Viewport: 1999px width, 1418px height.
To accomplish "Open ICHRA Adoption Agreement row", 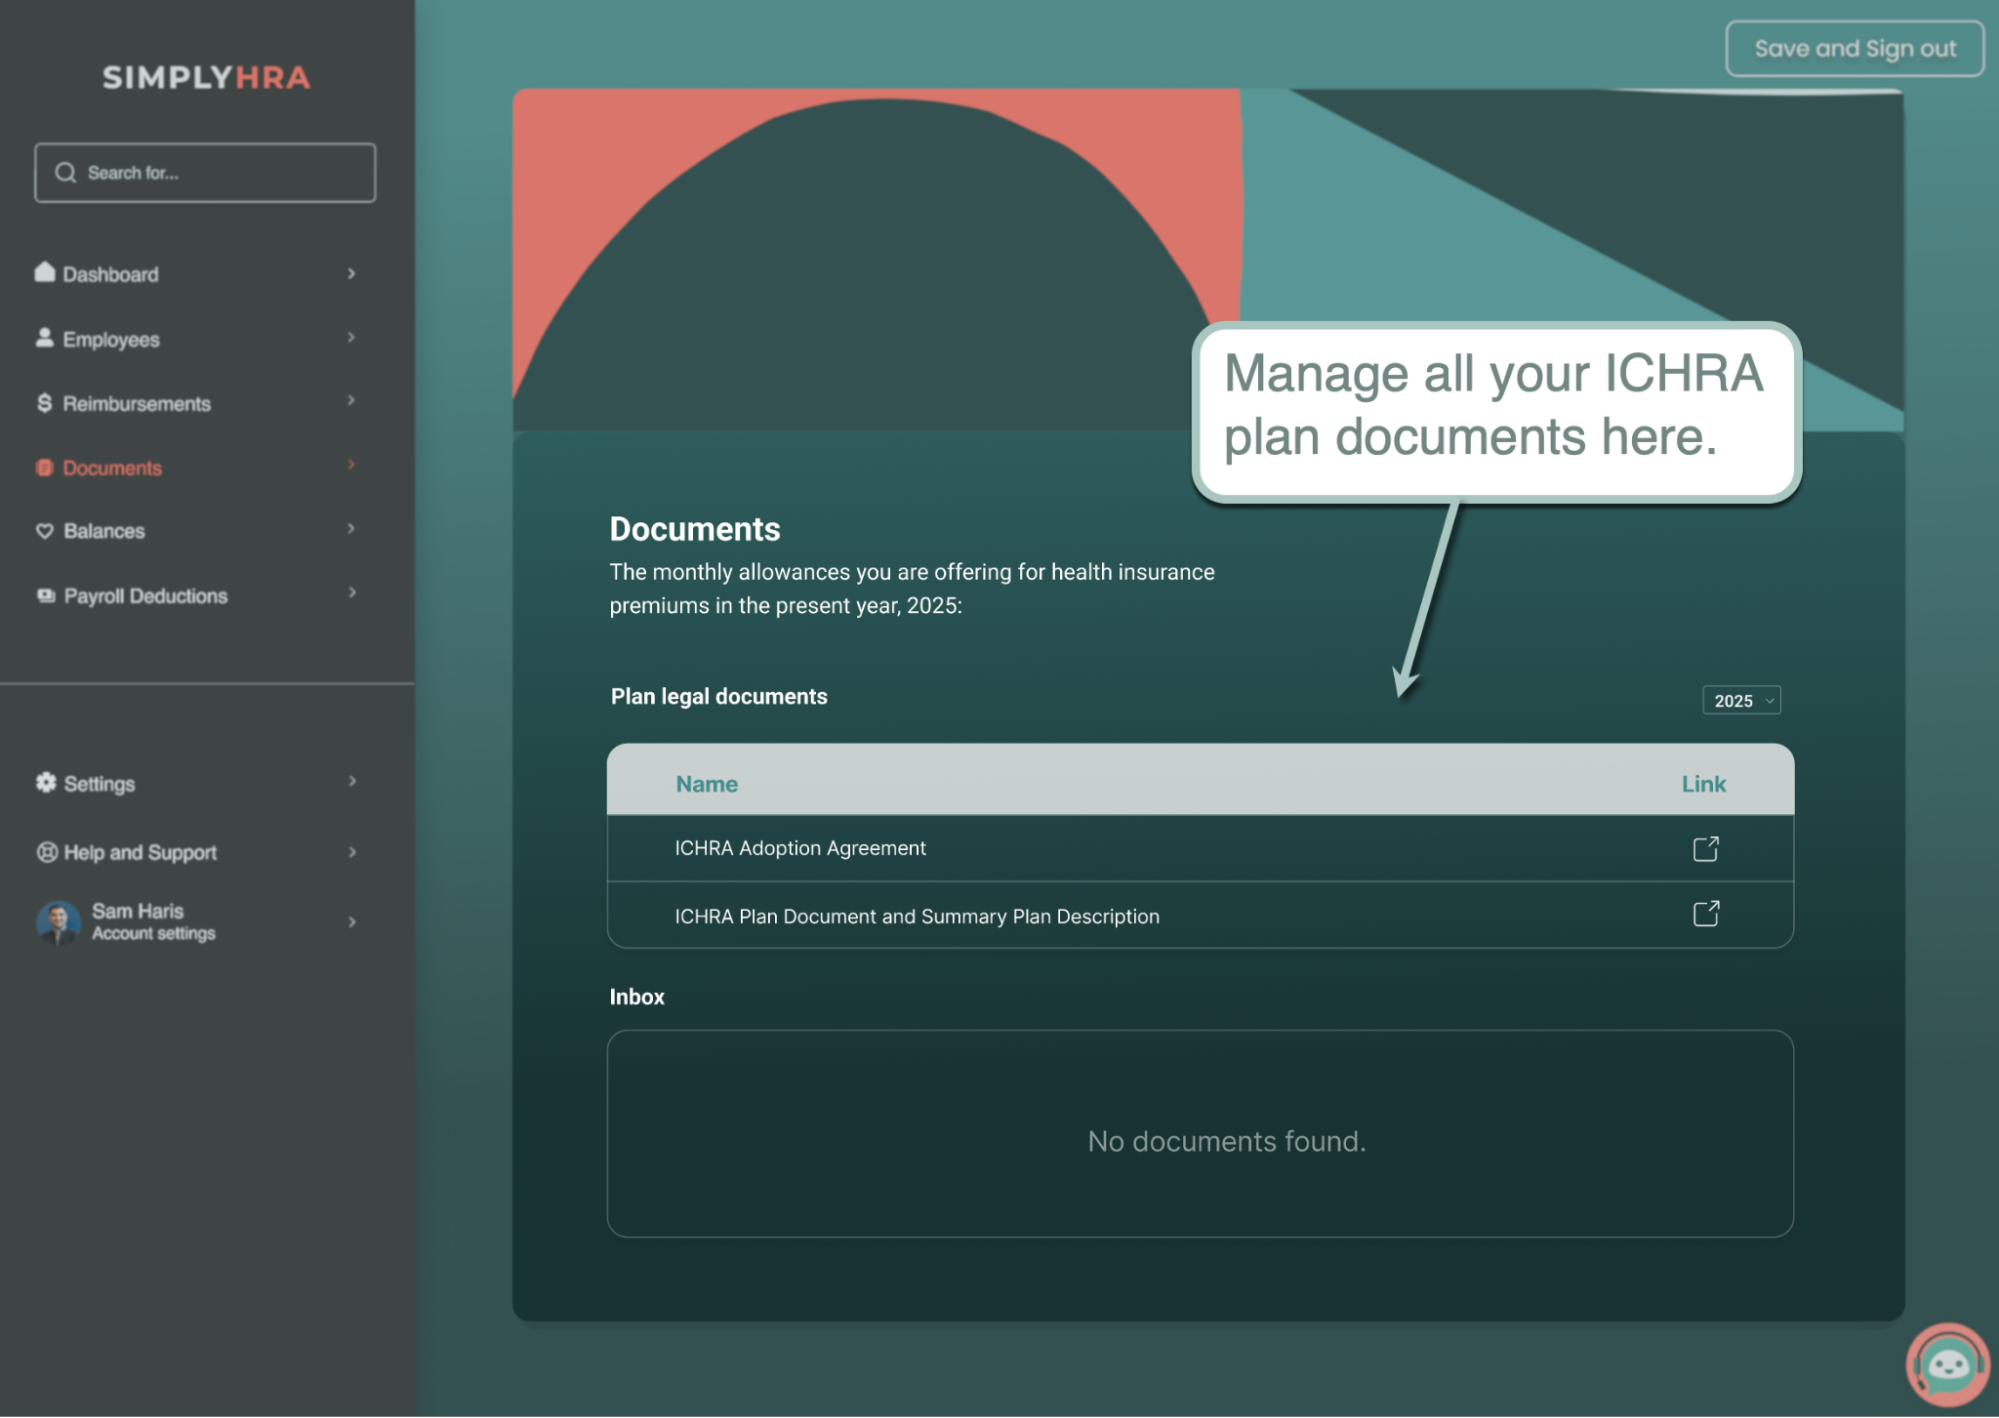I will click(800, 849).
